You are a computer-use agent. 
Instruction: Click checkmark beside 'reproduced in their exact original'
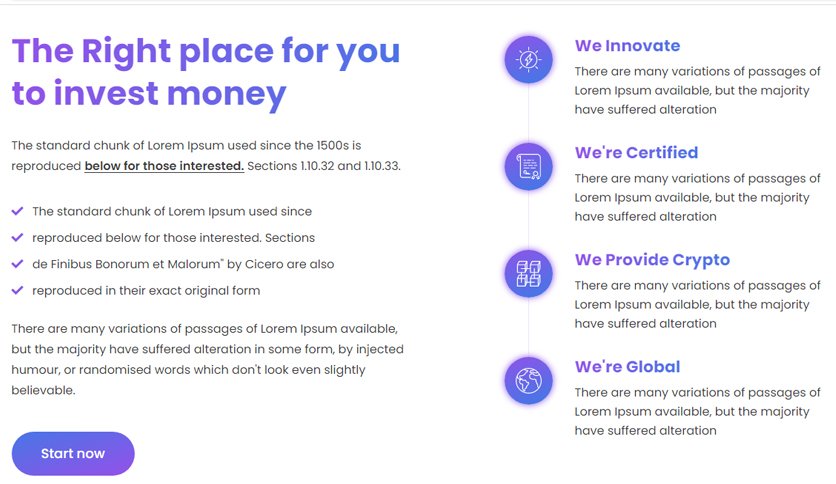tap(18, 291)
